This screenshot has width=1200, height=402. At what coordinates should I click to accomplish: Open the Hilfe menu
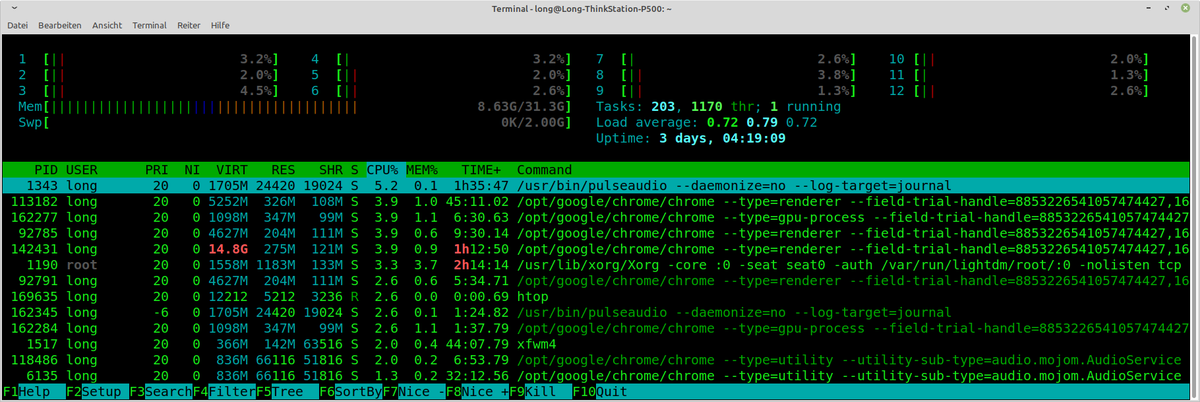(220, 24)
